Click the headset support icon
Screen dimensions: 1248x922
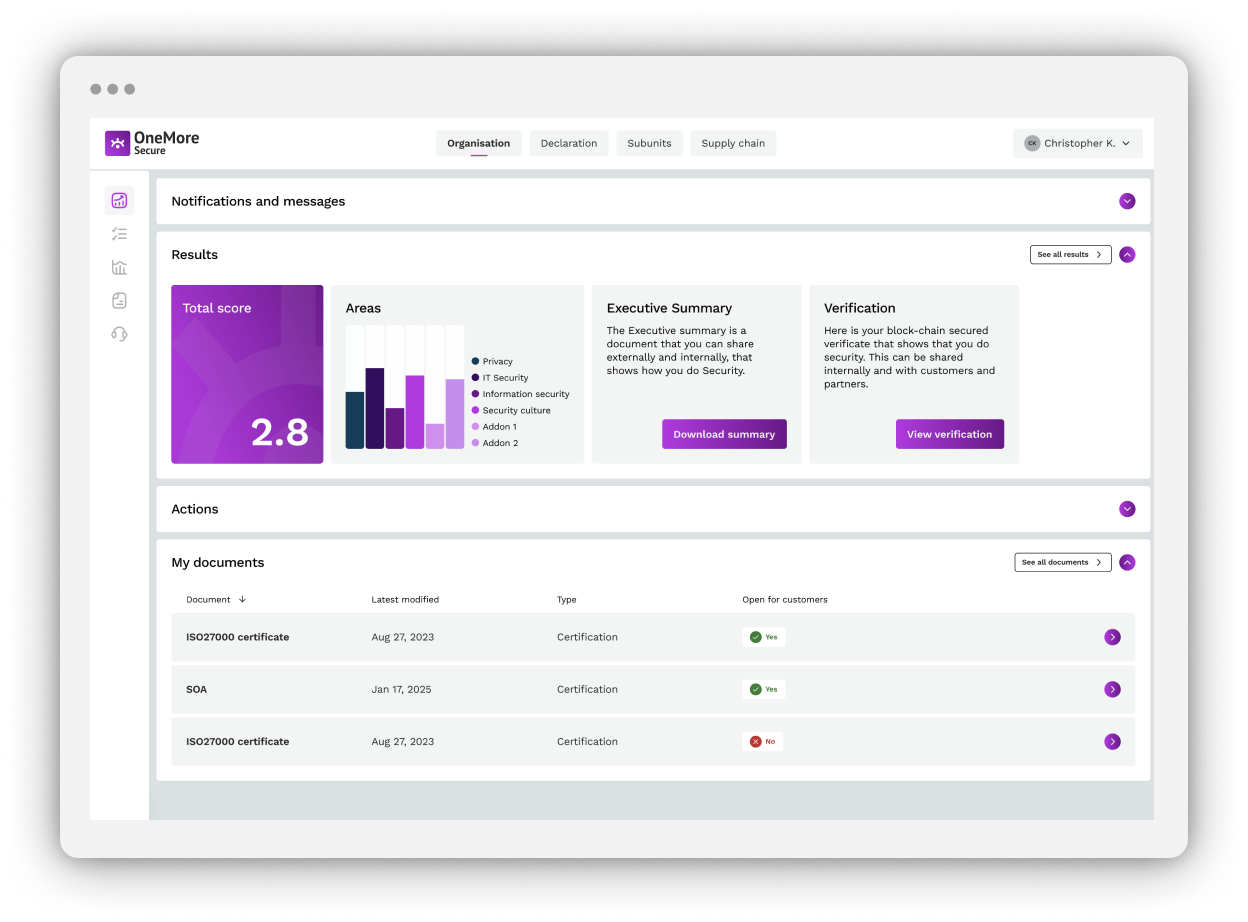coord(119,333)
